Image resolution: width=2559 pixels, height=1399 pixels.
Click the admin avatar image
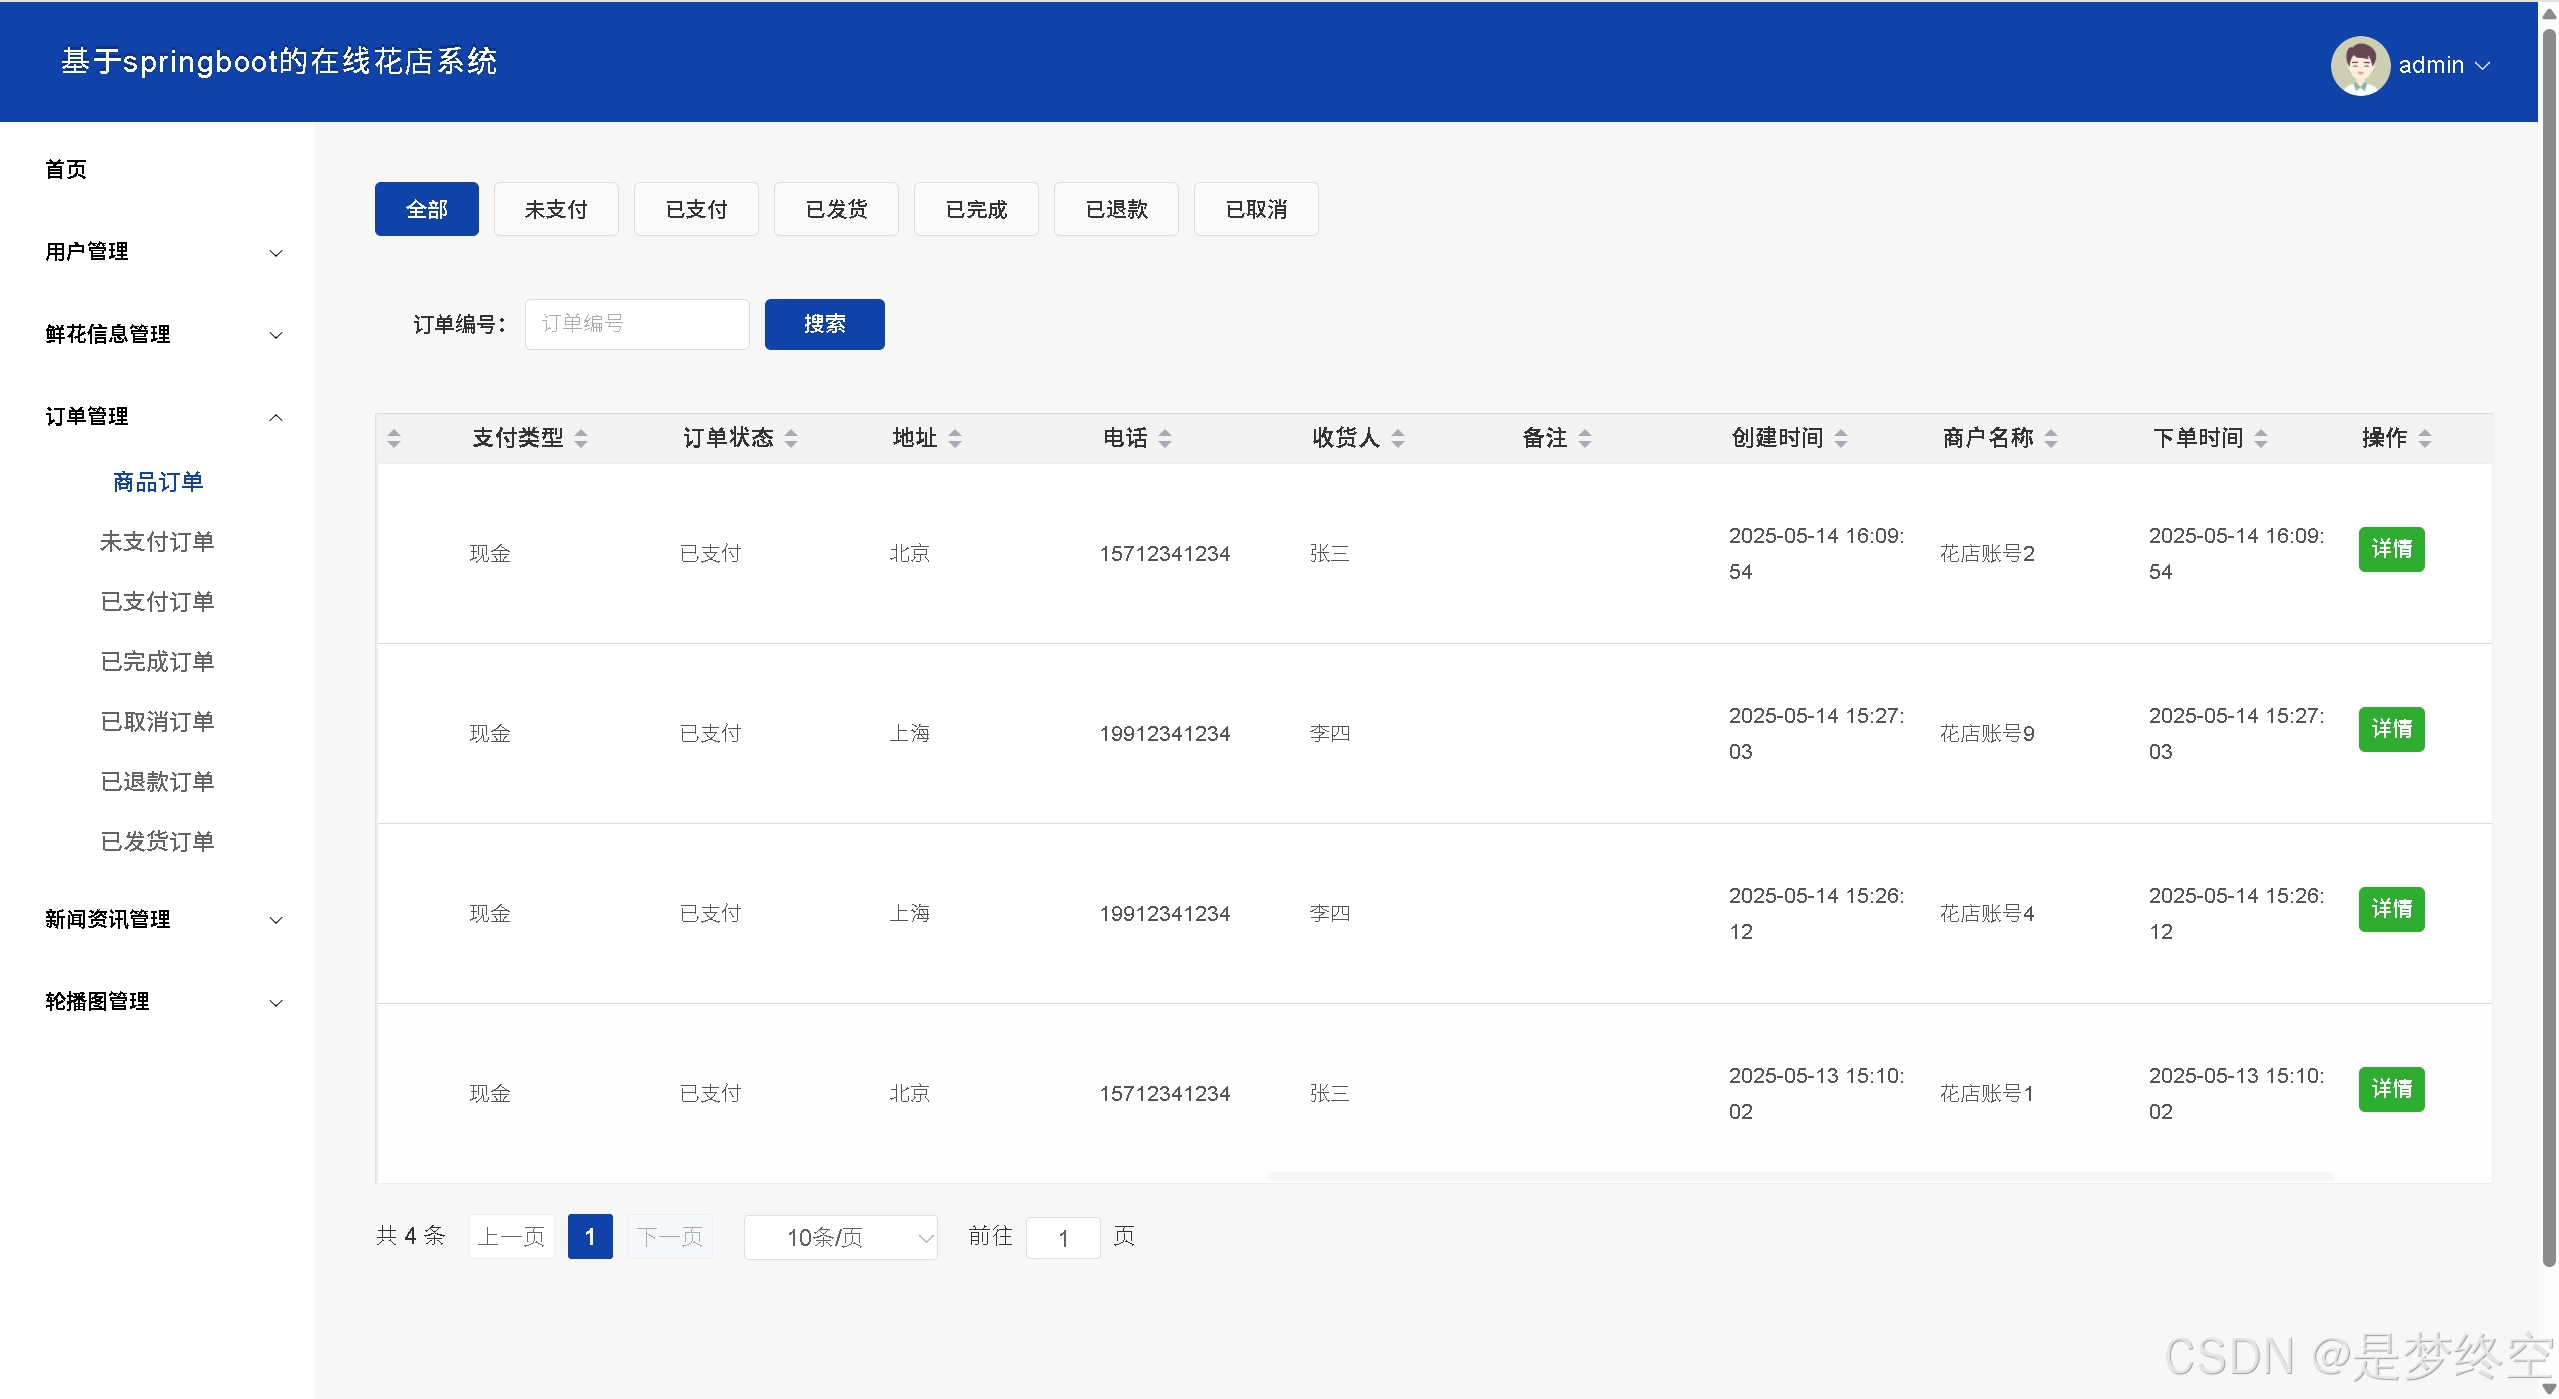pyautogui.click(x=2359, y=64)
